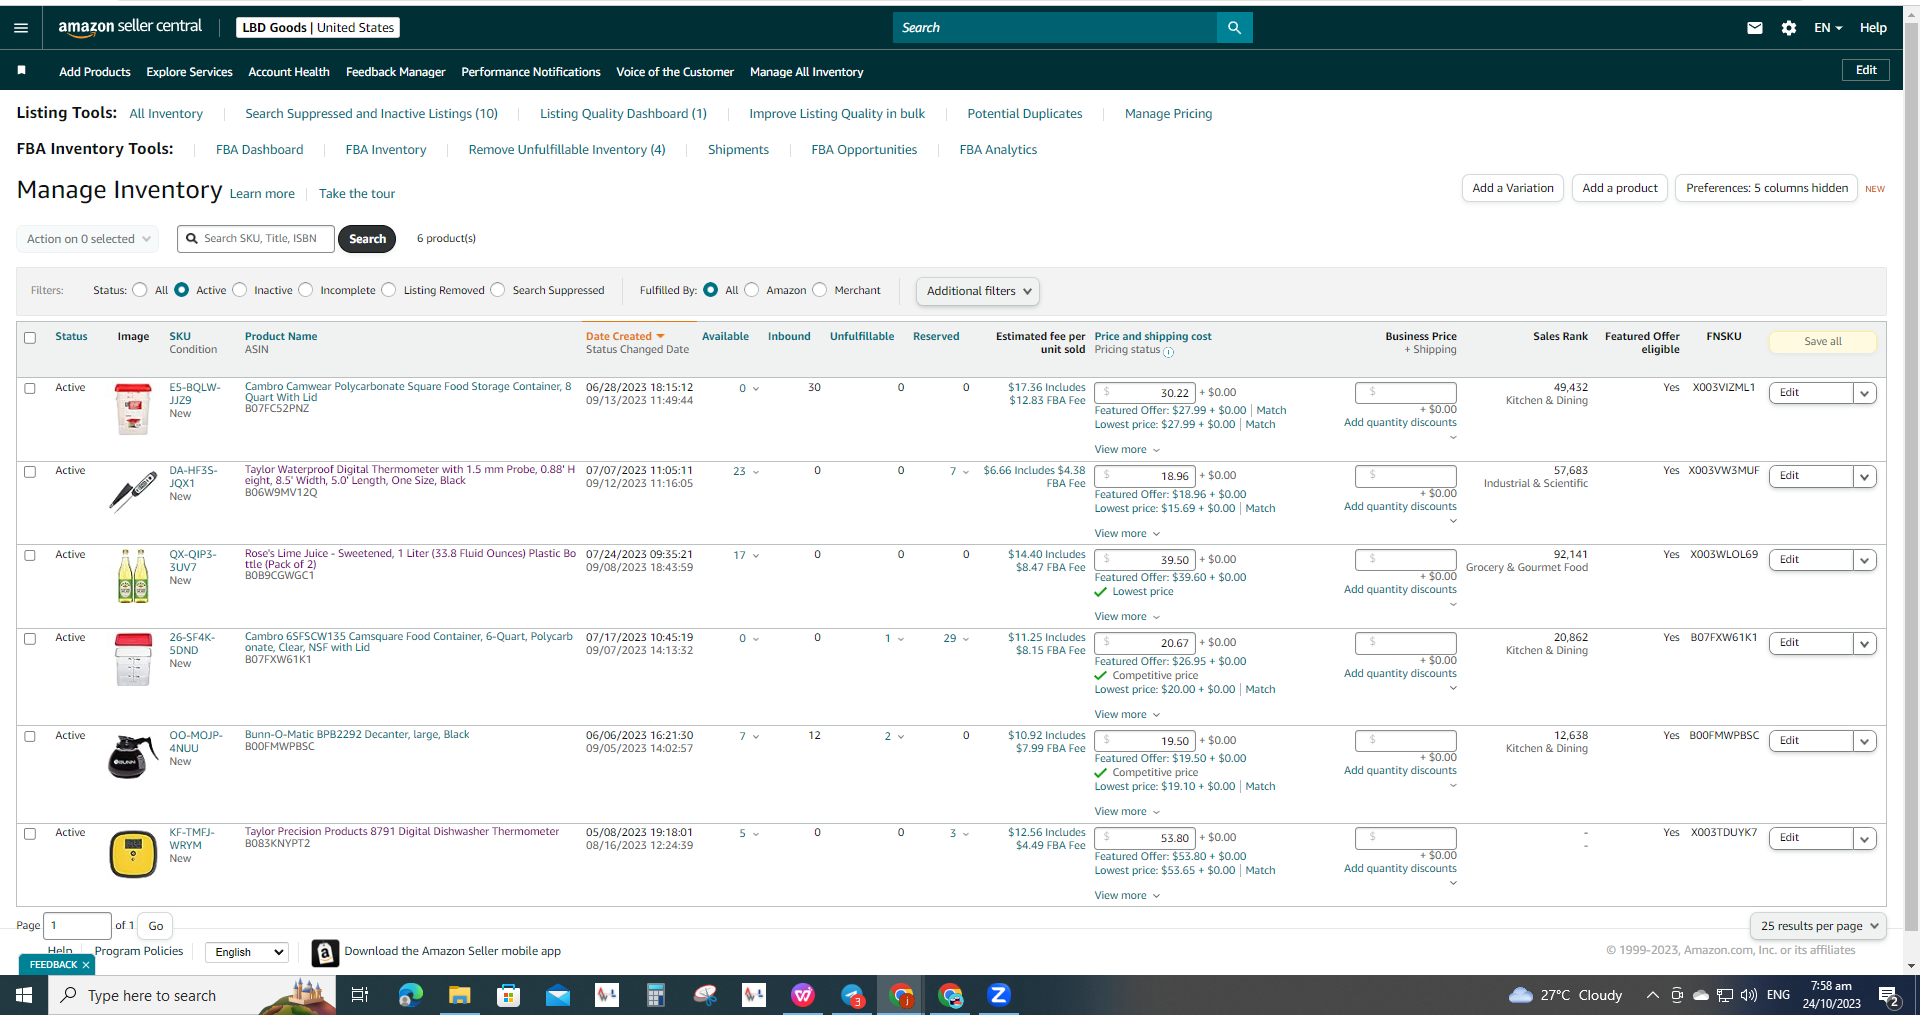Open Feedback Manager
This screenshot has height=1015, width=1920.
tap(396, 72)
